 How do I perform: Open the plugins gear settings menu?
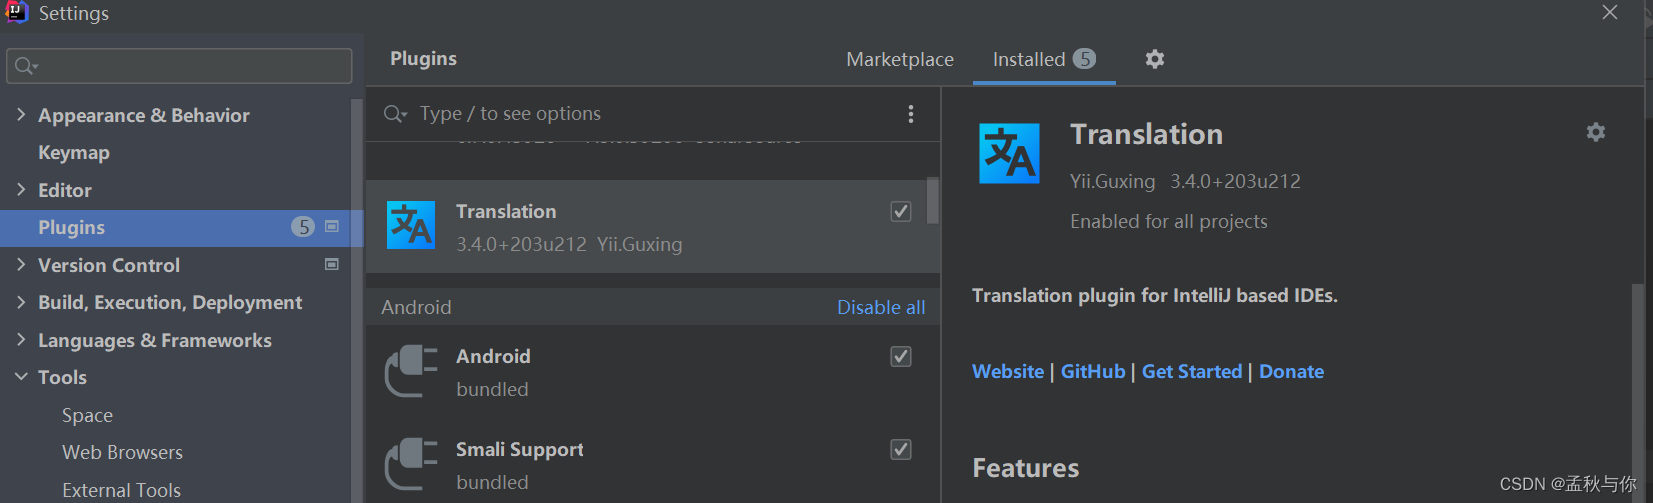coord(1155,59)
